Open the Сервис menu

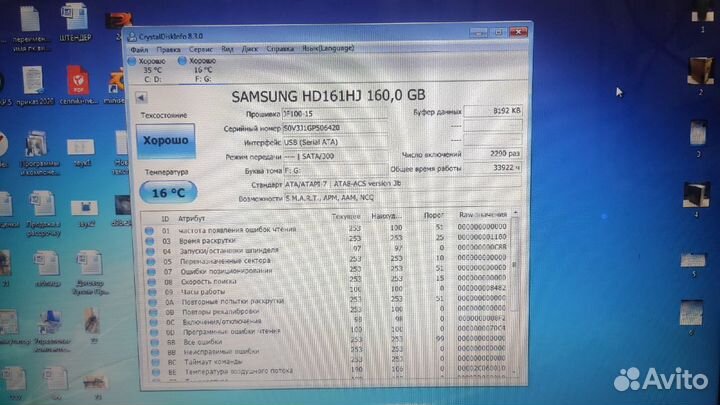tap(201, 49)
